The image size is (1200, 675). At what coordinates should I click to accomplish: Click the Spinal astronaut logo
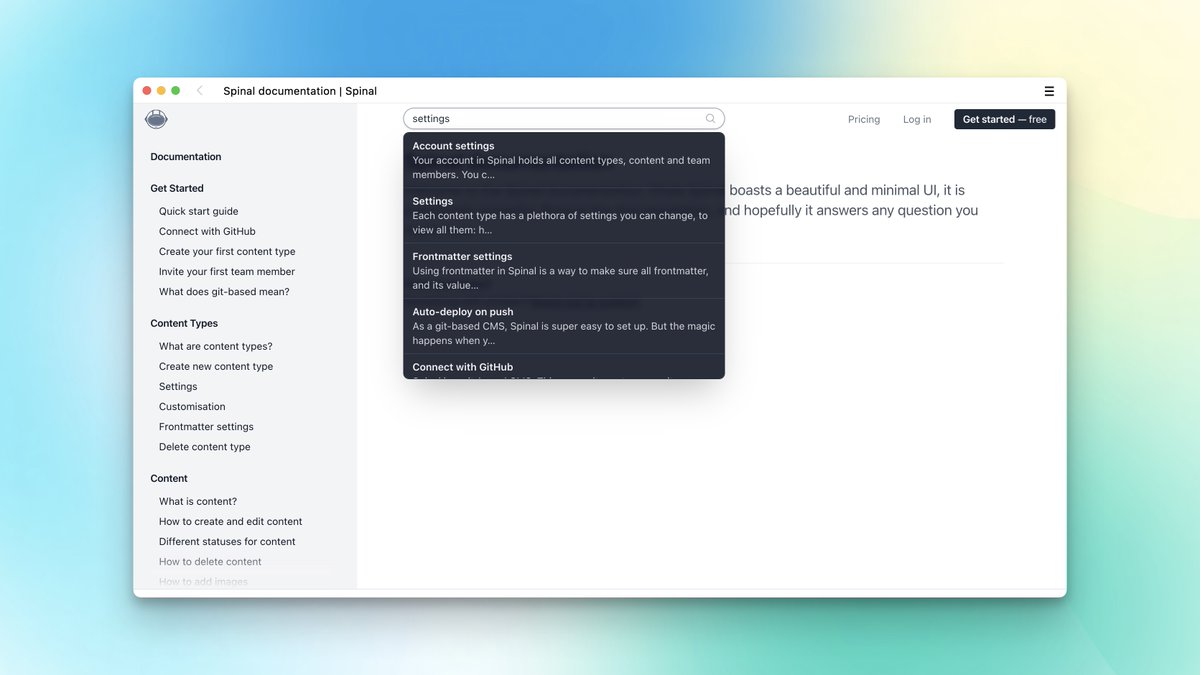(x=156, y=119)
